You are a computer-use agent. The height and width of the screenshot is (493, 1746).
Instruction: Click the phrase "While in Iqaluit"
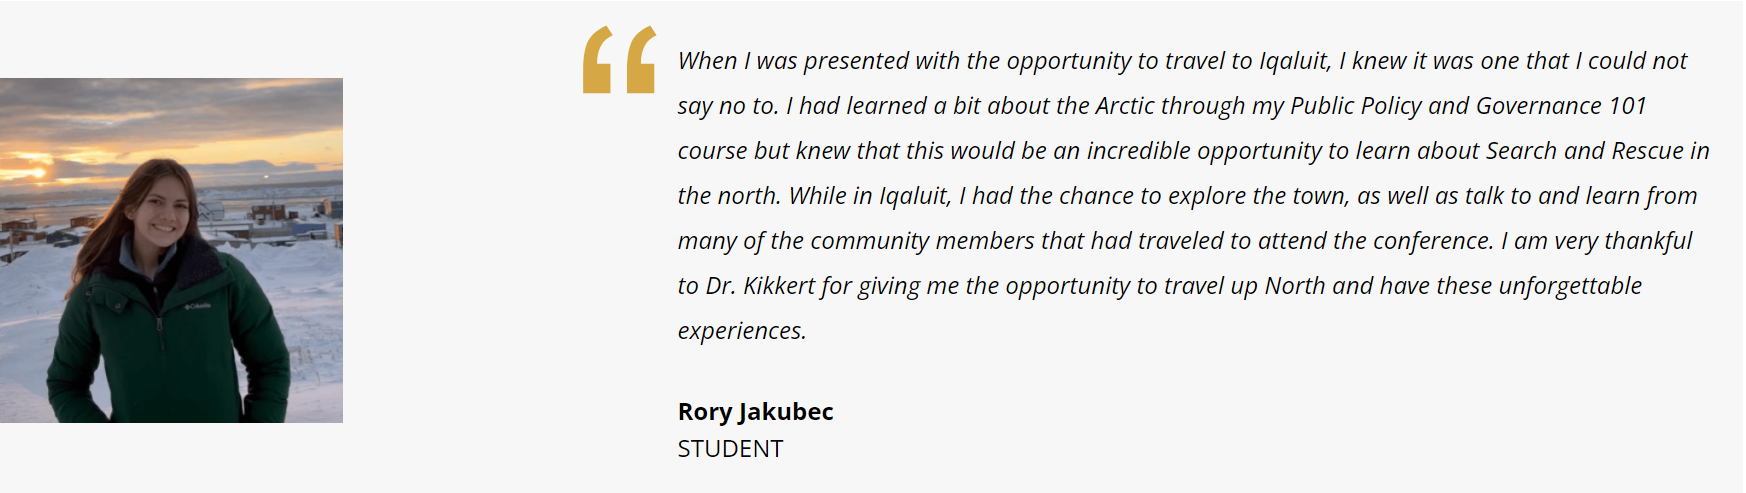(869, 196)
